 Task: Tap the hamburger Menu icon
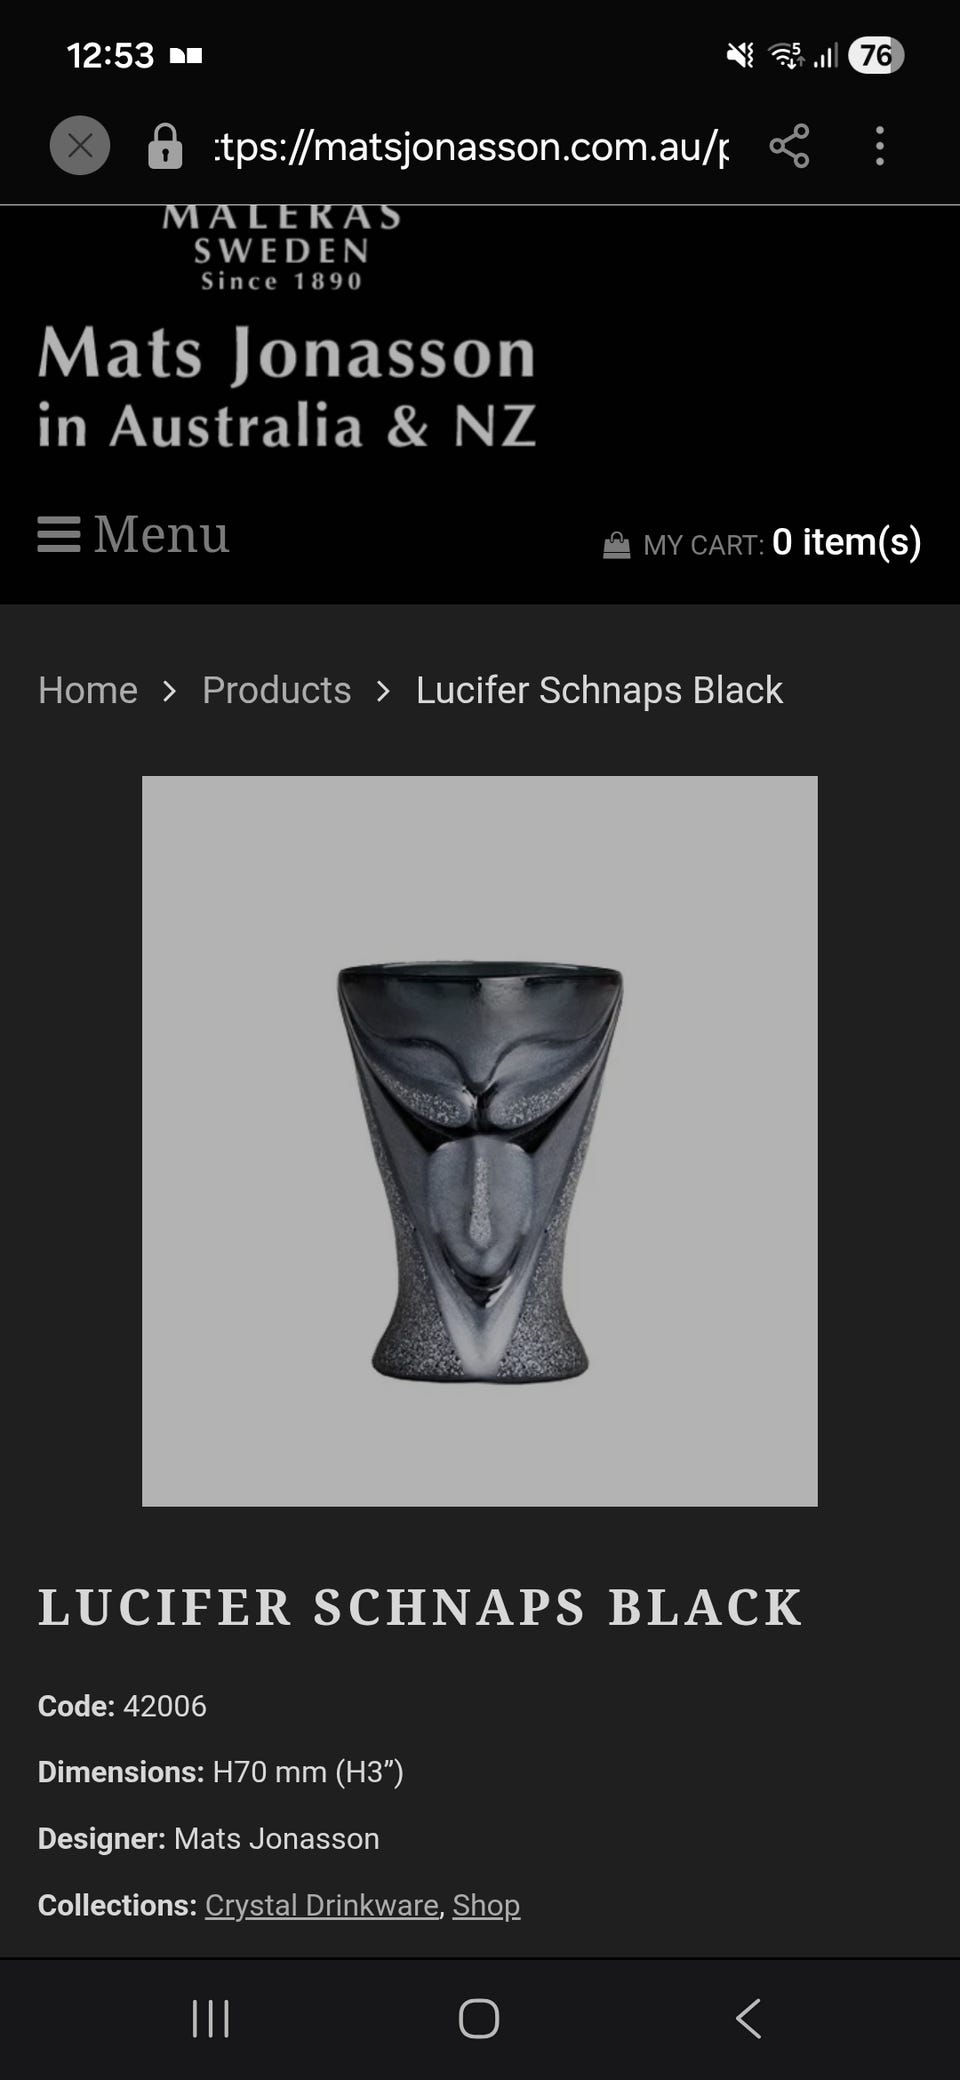(59, 534)
